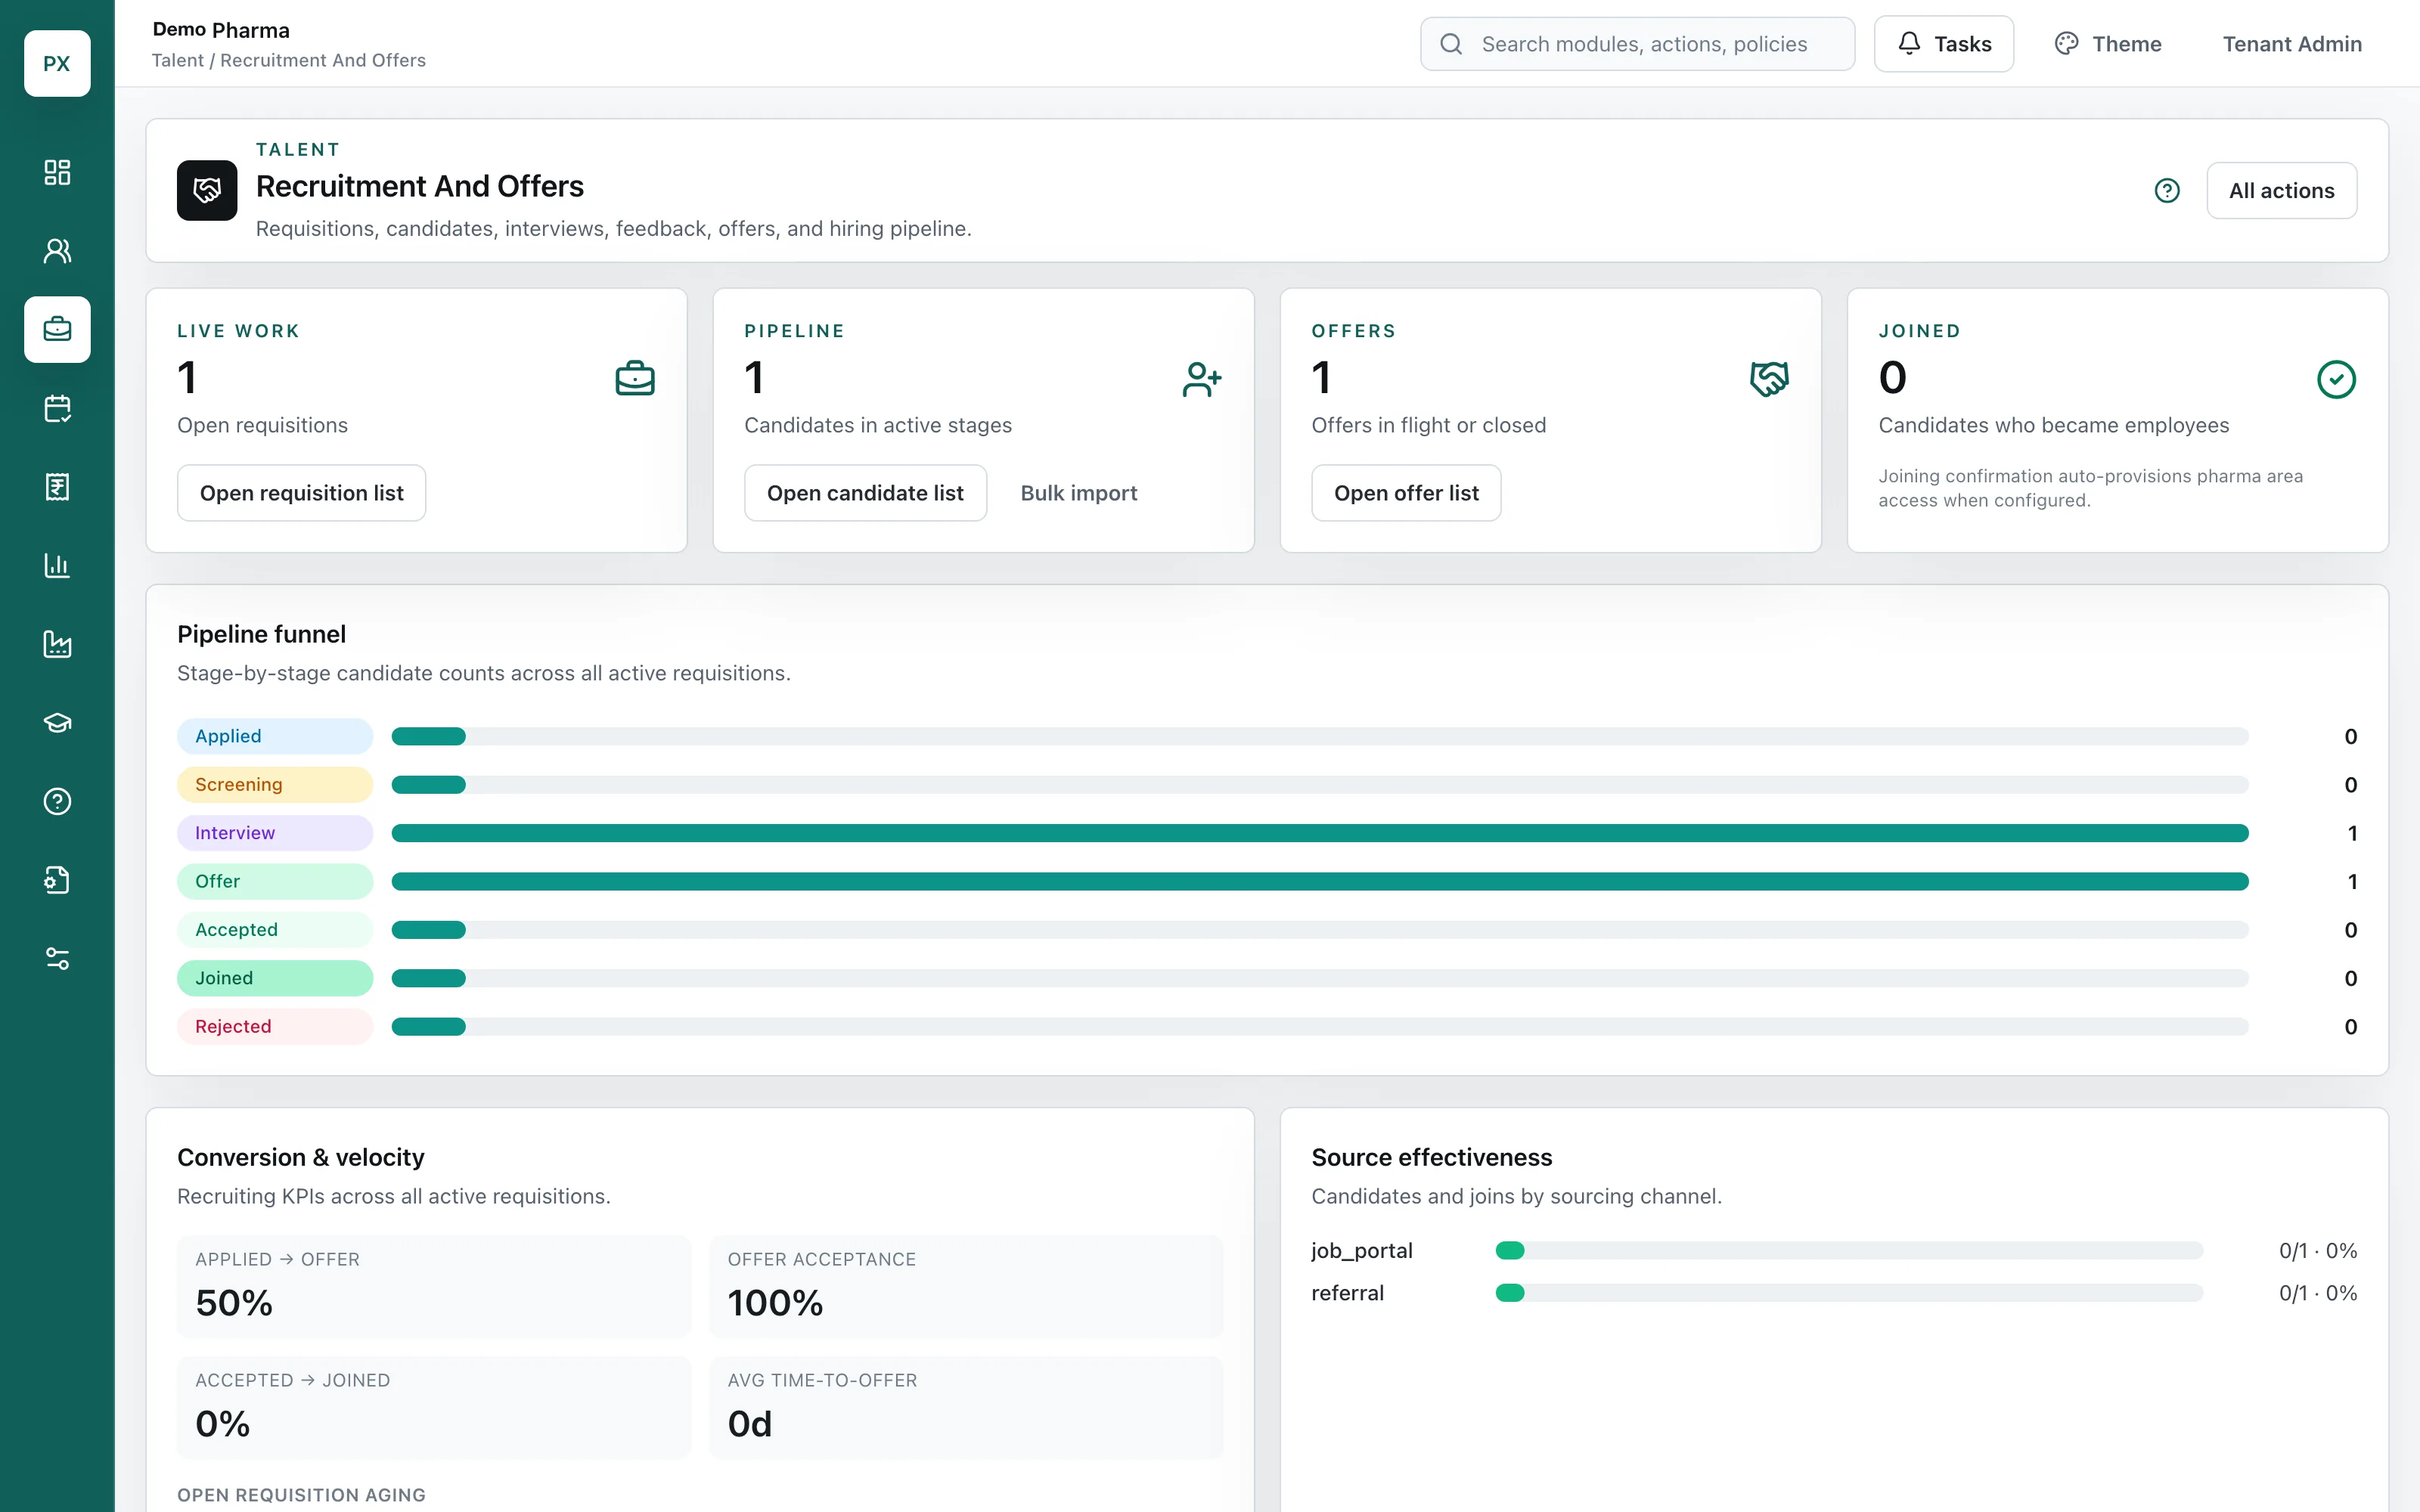Open All actions menu
Viewport: 2420px width, 1512px height.
[2281, 190]
